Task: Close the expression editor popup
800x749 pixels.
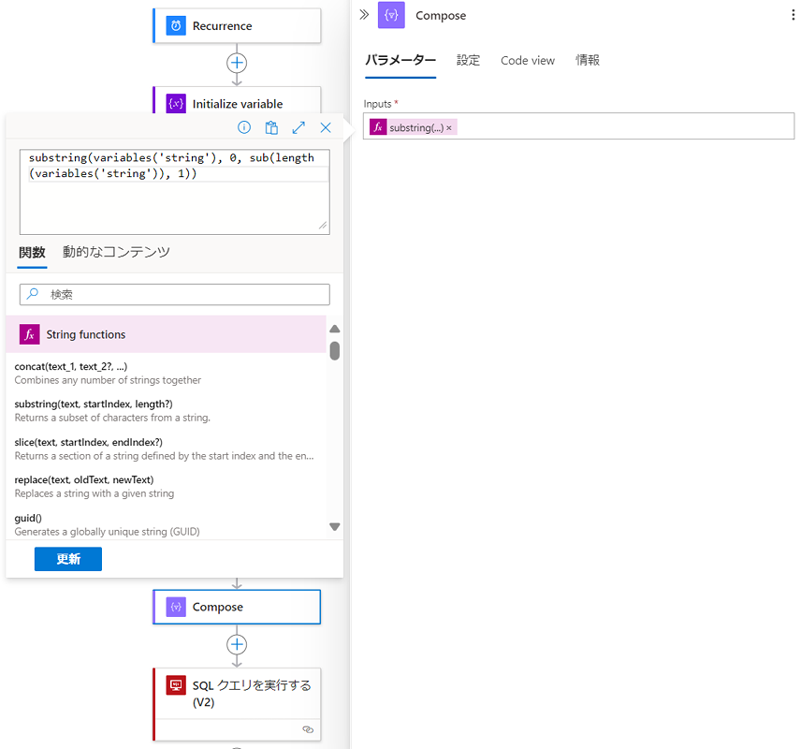Action: tap(326, 128)
